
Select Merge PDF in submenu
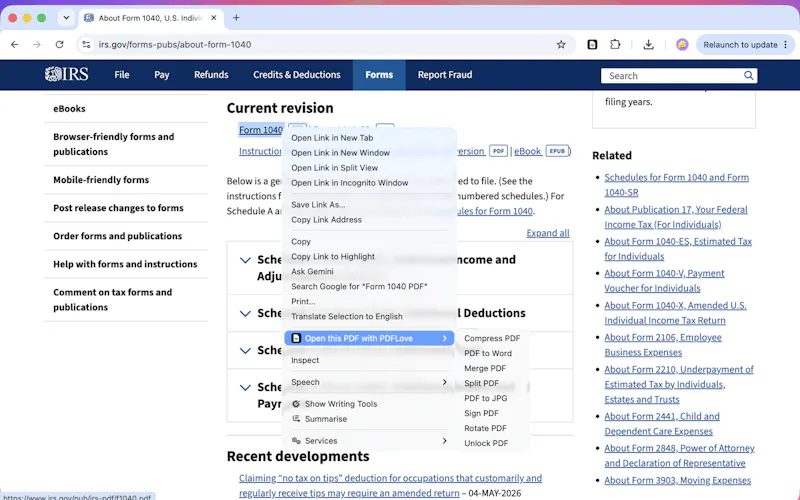pos(492,368)
